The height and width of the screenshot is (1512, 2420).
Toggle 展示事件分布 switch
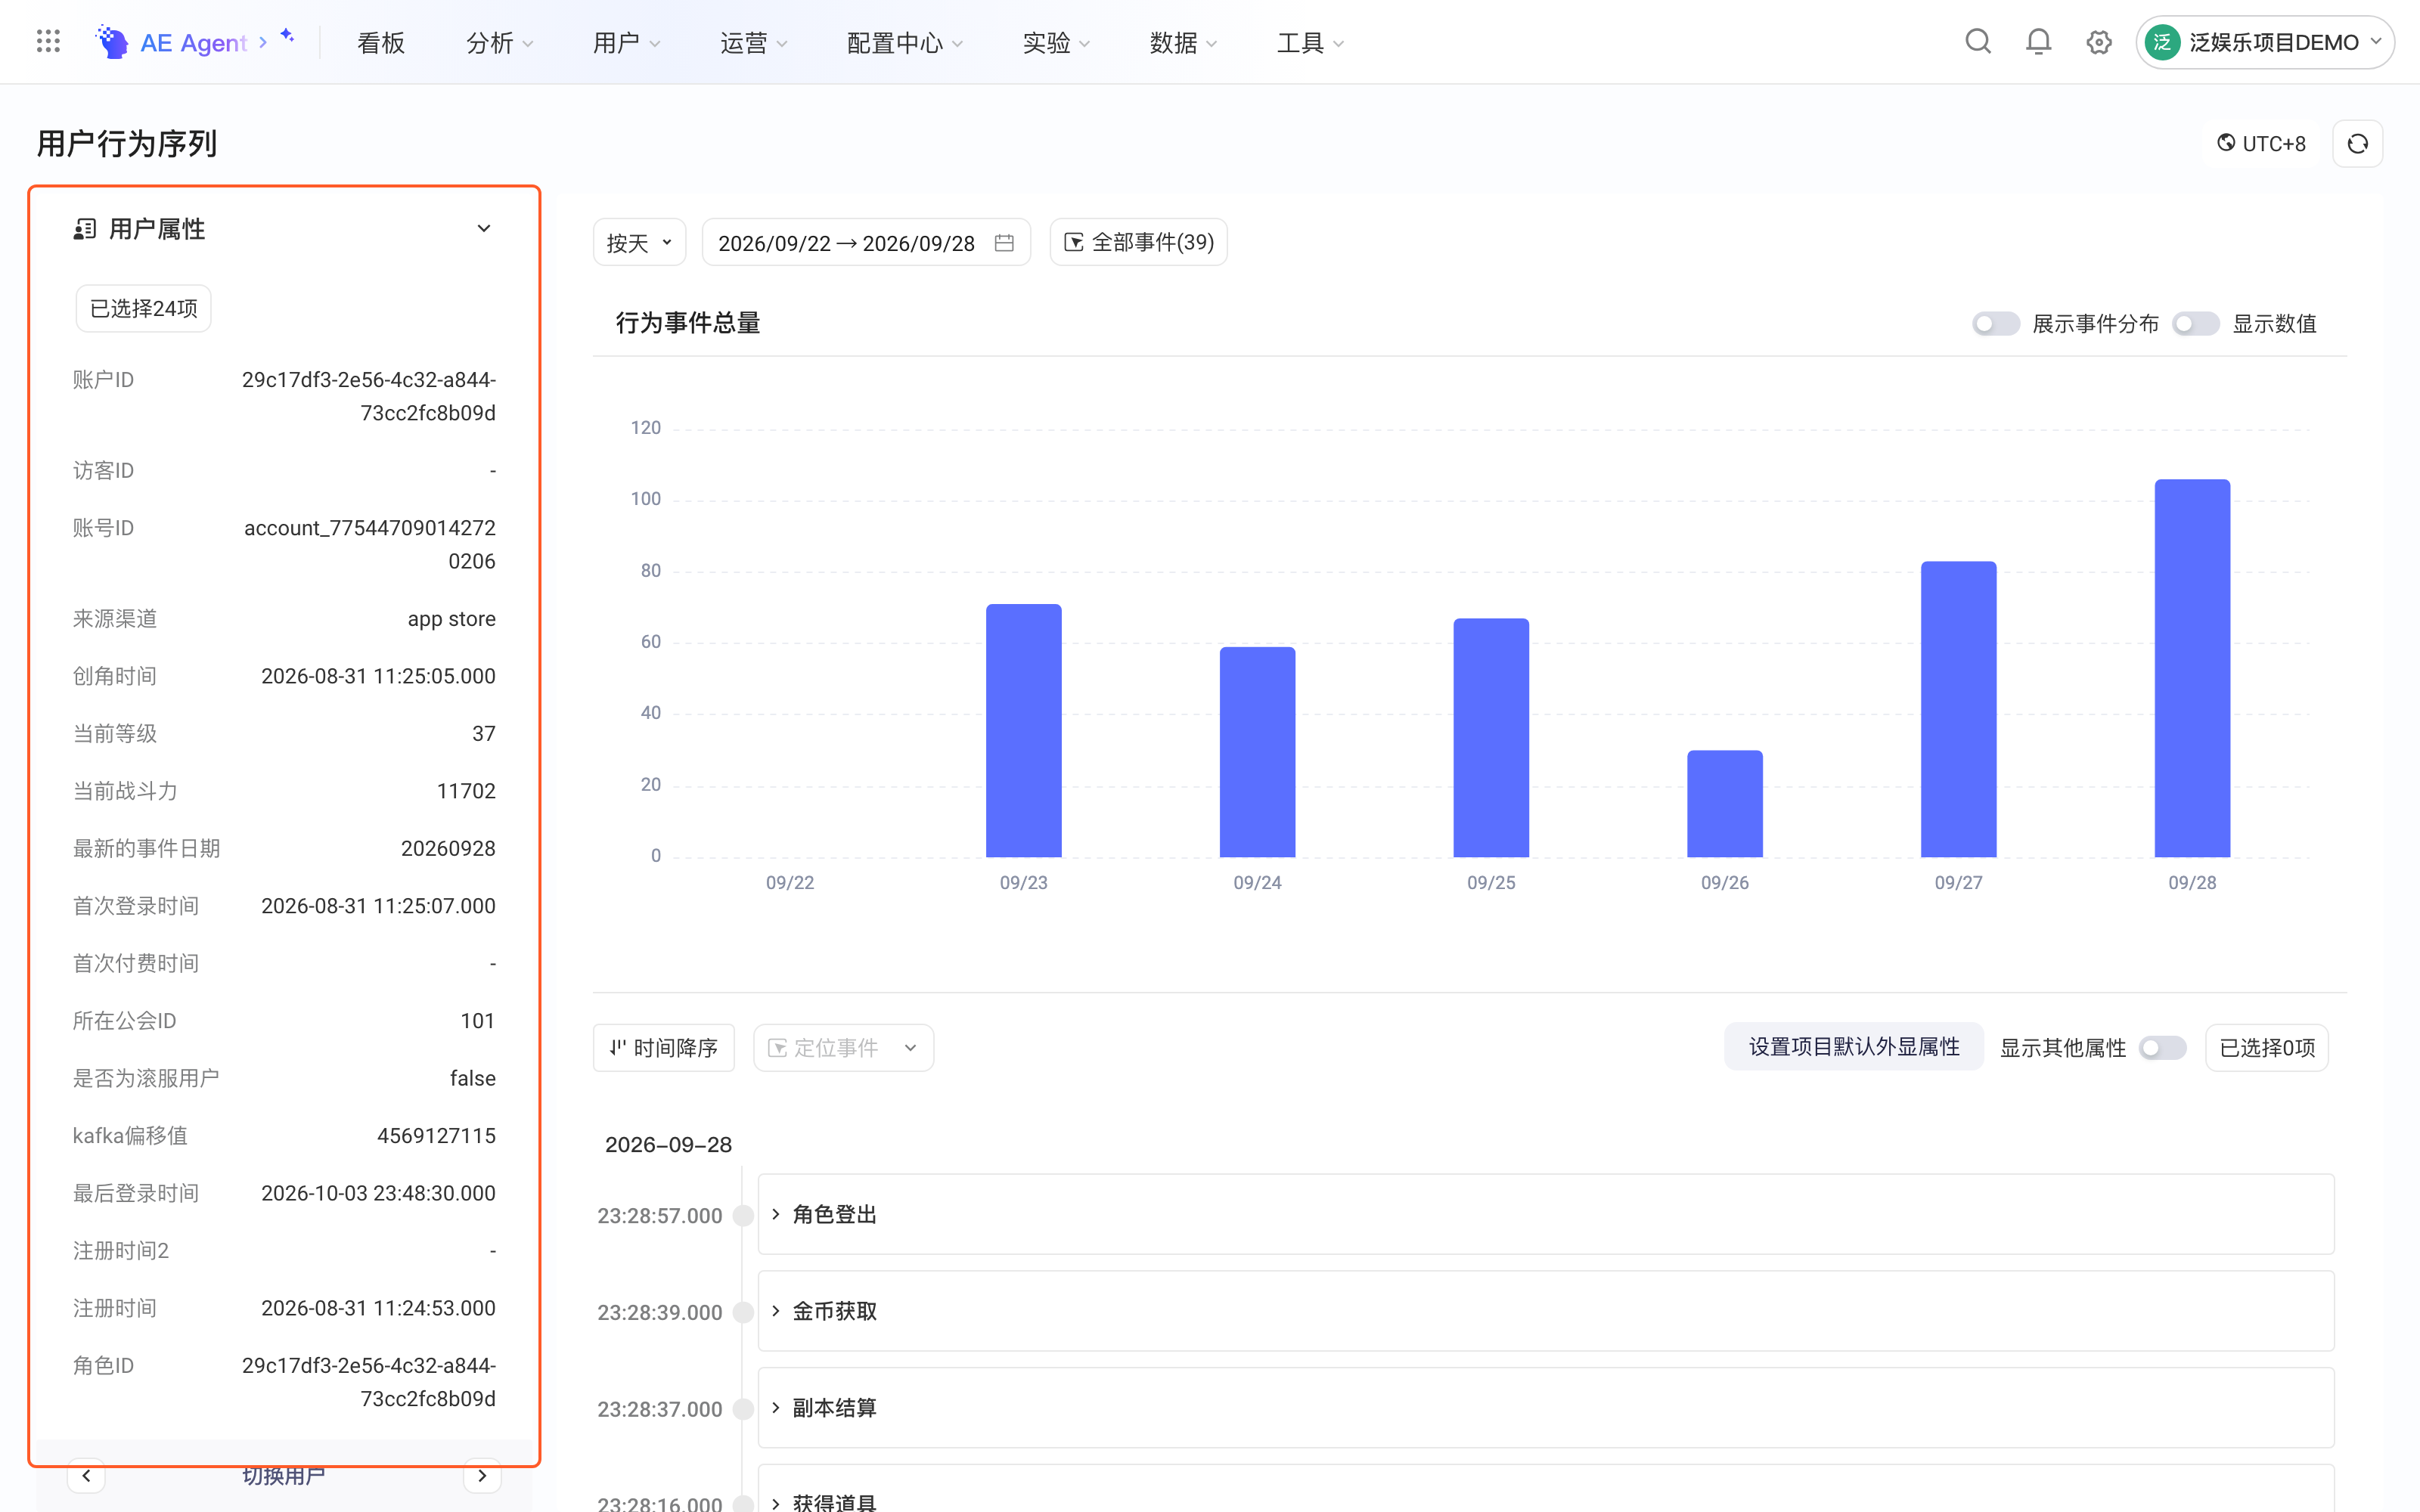pos(1995,324)
